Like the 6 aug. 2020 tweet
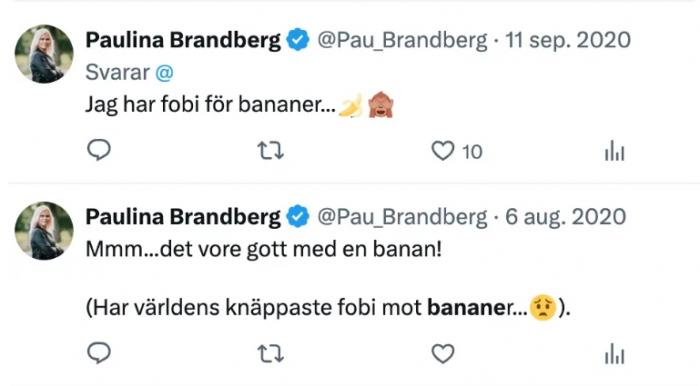This screenshot has height=386, width=700. (x=442, y=354)
